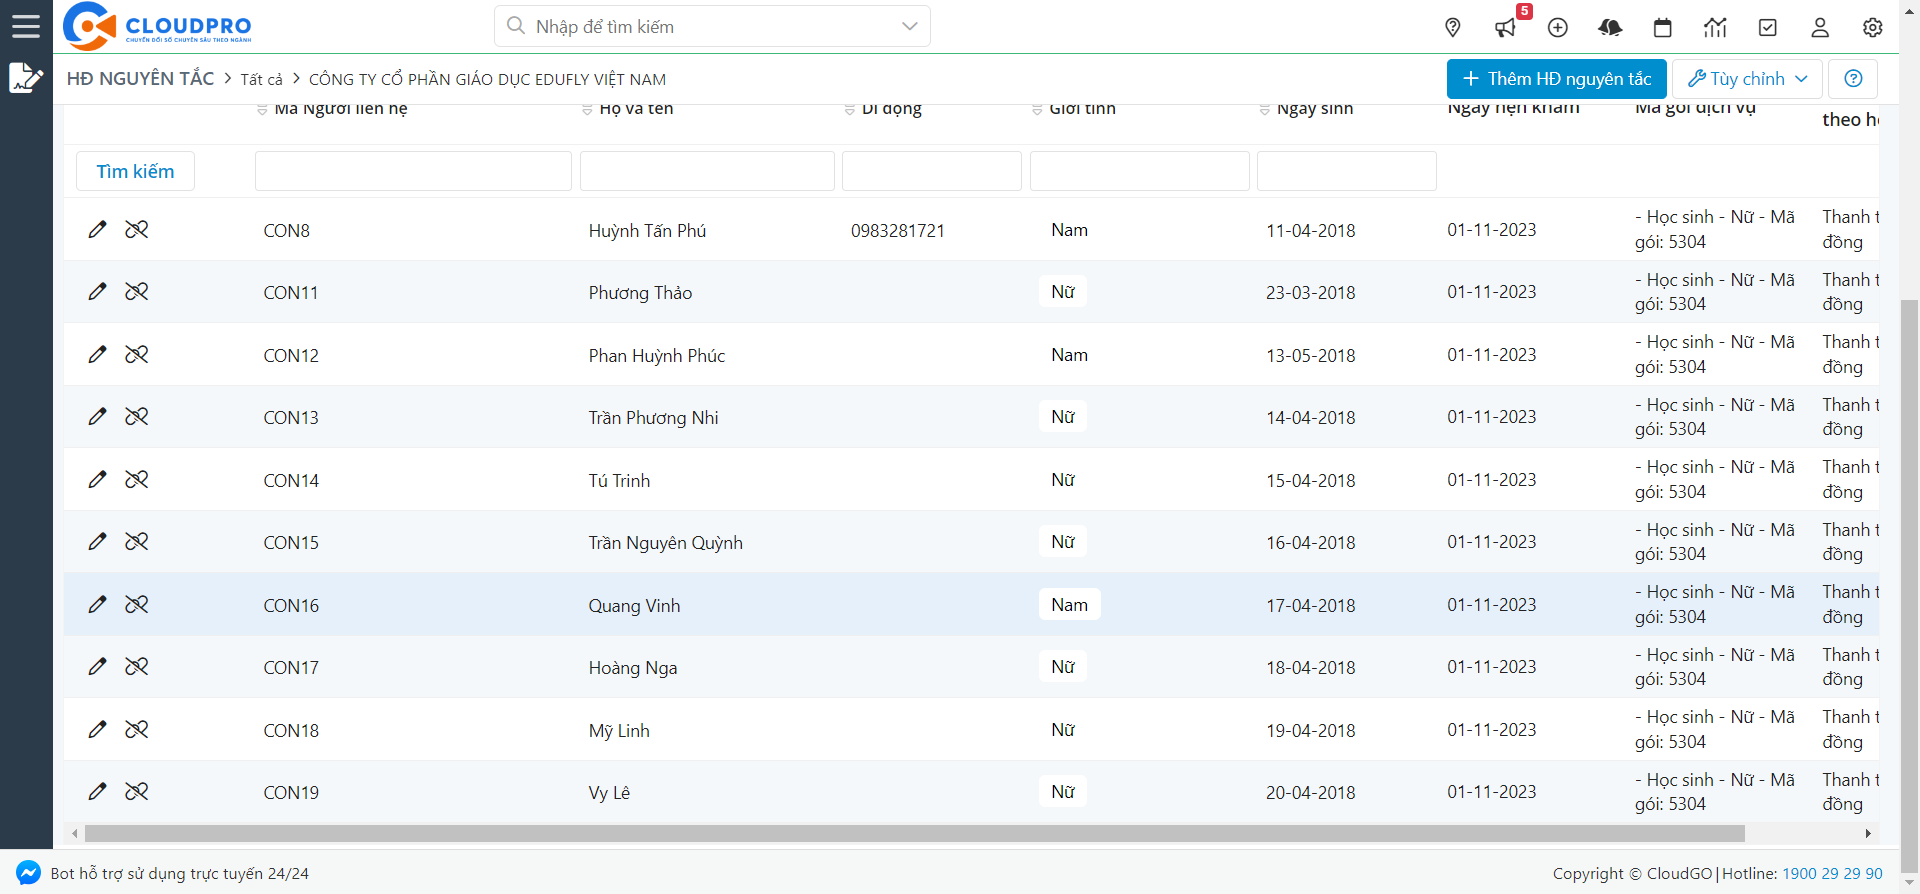Click the name Quang Vinh
Viewport: 1920px width, 894px height.
634,606
